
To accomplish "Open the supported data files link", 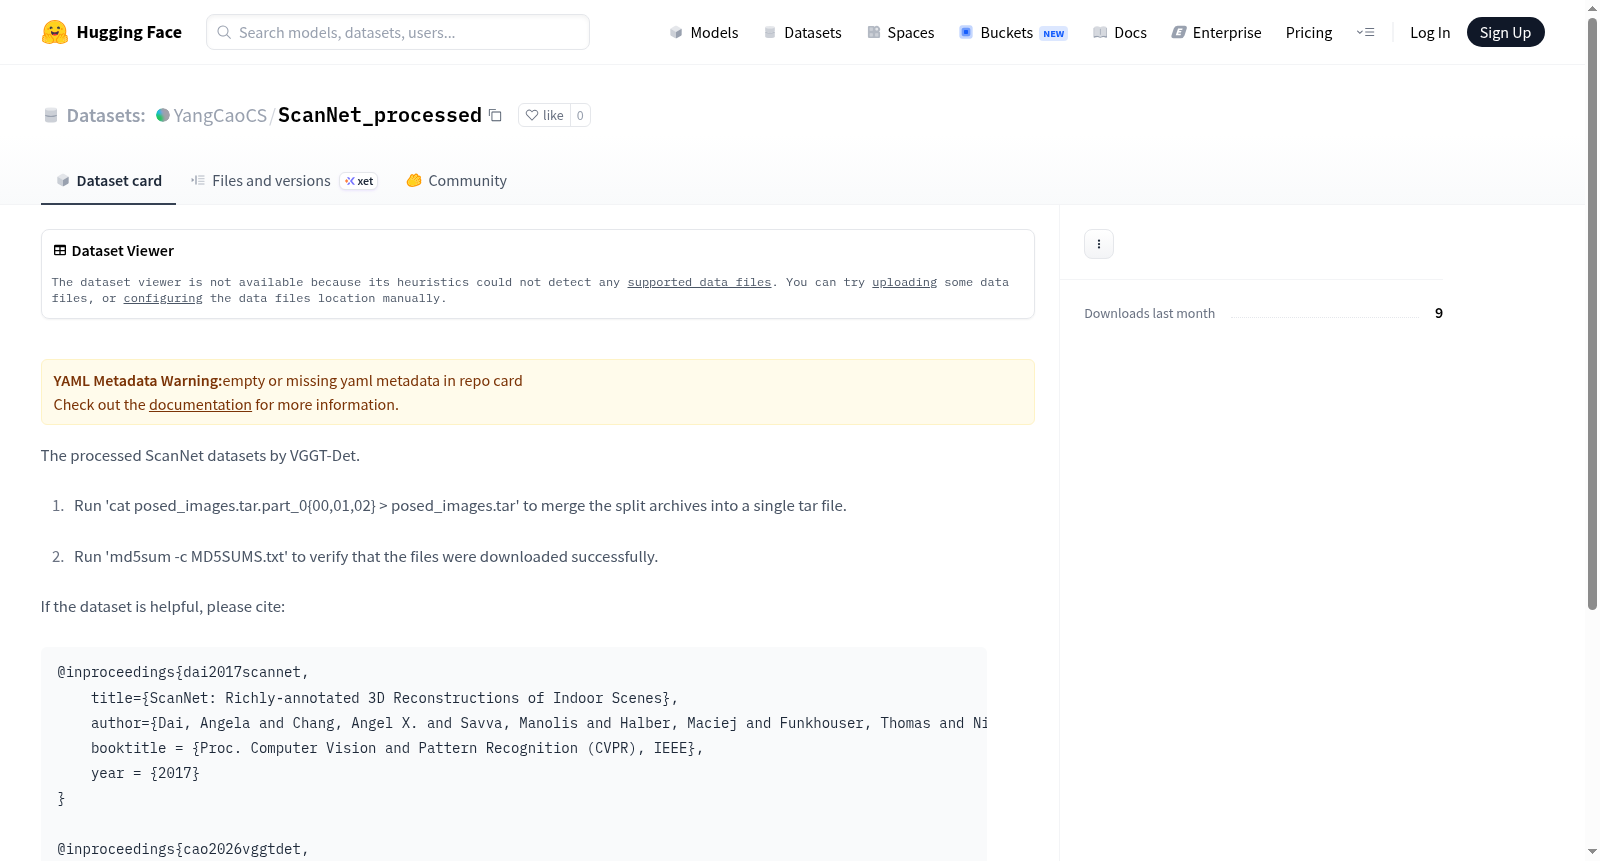I will [699, 283].
